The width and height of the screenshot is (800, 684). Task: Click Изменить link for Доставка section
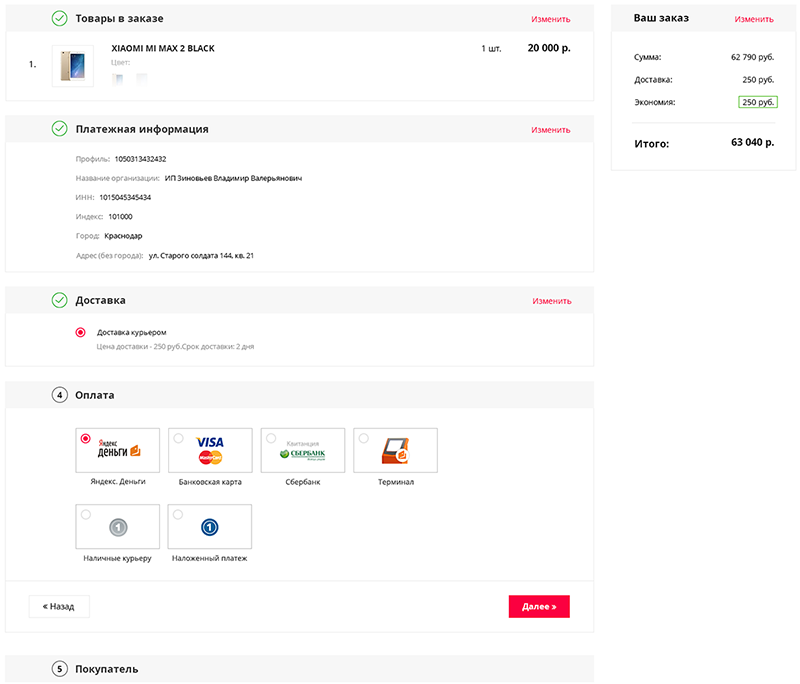[552, 301]
